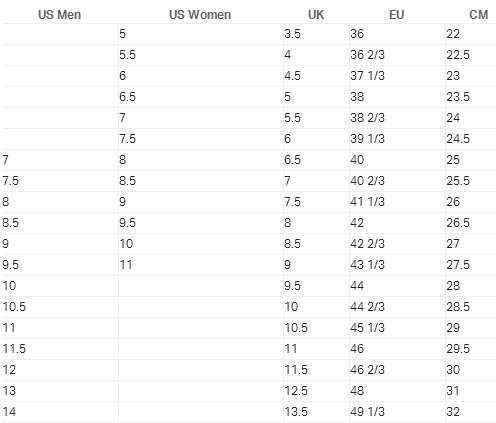This screenshot has height=423, width=496.
Task: Select the US Women size 11 cell
Action: coord(201,265)
